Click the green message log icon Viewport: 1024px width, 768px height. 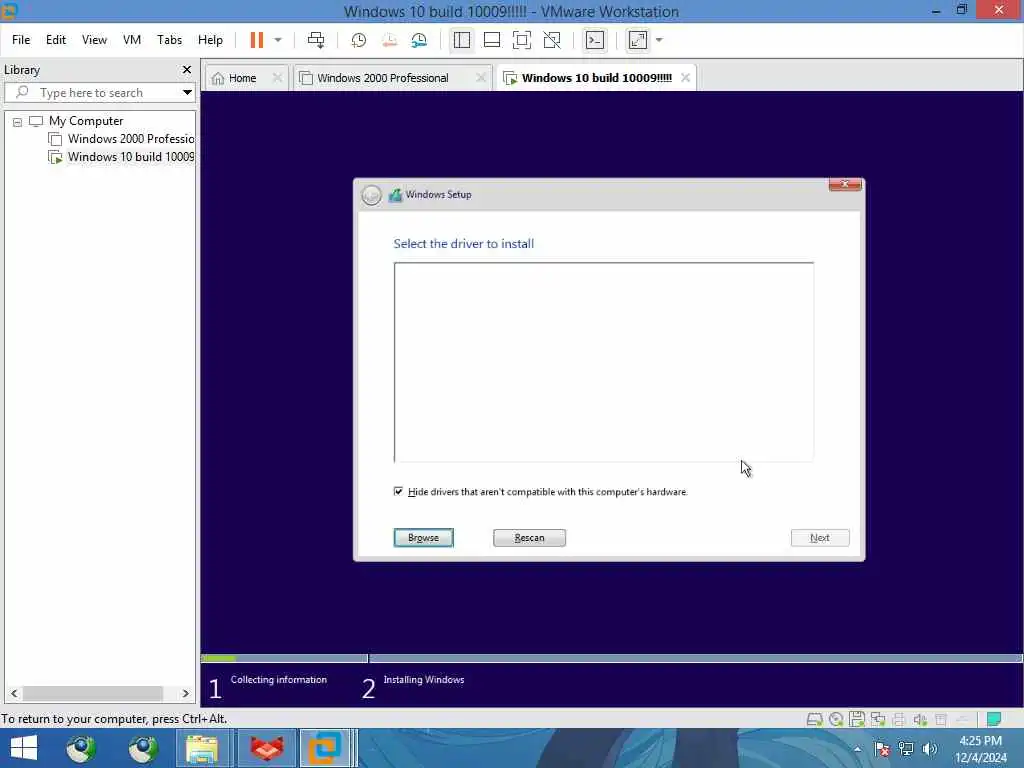coord(993,720)
